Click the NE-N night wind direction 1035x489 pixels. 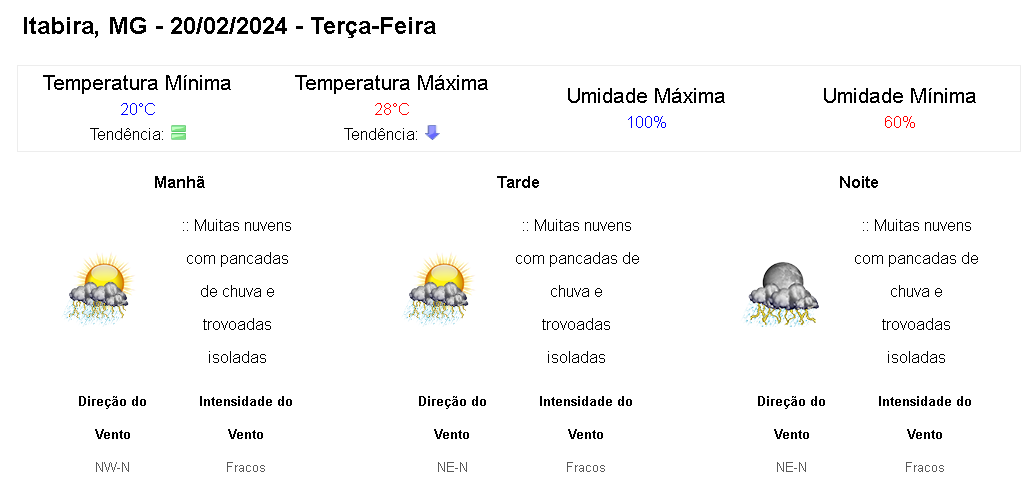click(x=791, y=468)
